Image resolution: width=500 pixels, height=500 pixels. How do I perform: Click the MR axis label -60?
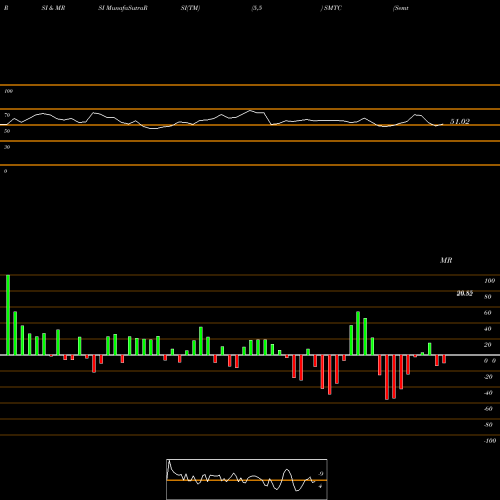click(x=488, y=409)
